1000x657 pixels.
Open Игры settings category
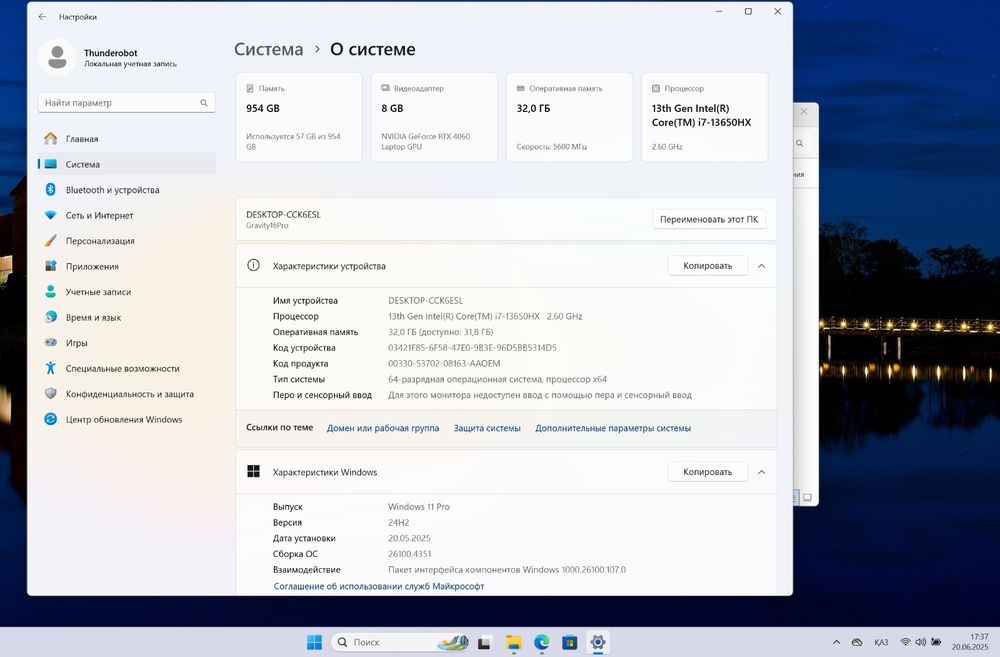pos(77,343)
